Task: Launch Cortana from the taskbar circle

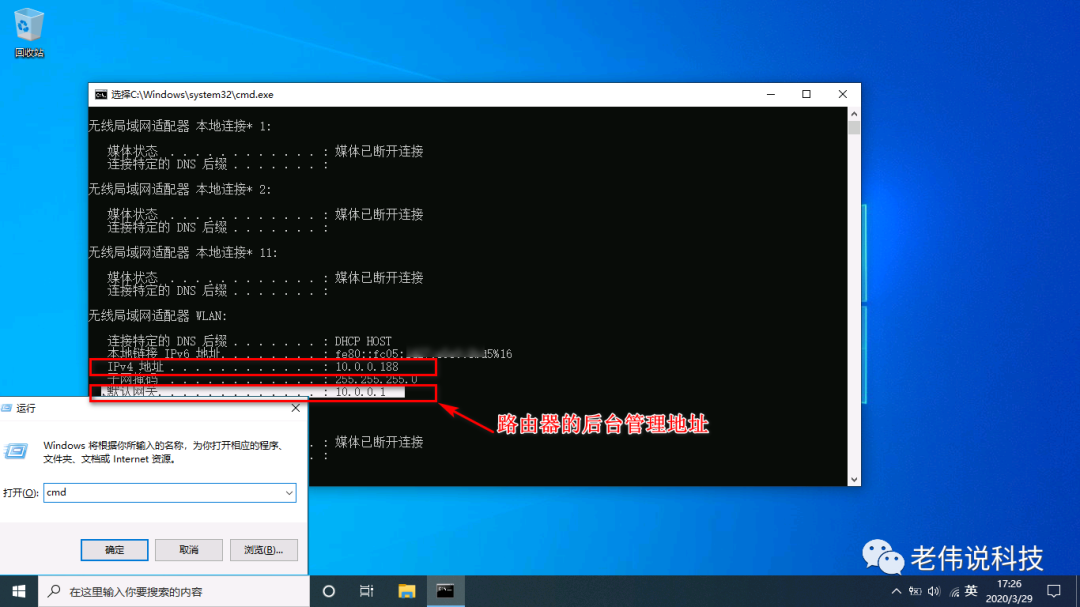Action: click(329, 591)
